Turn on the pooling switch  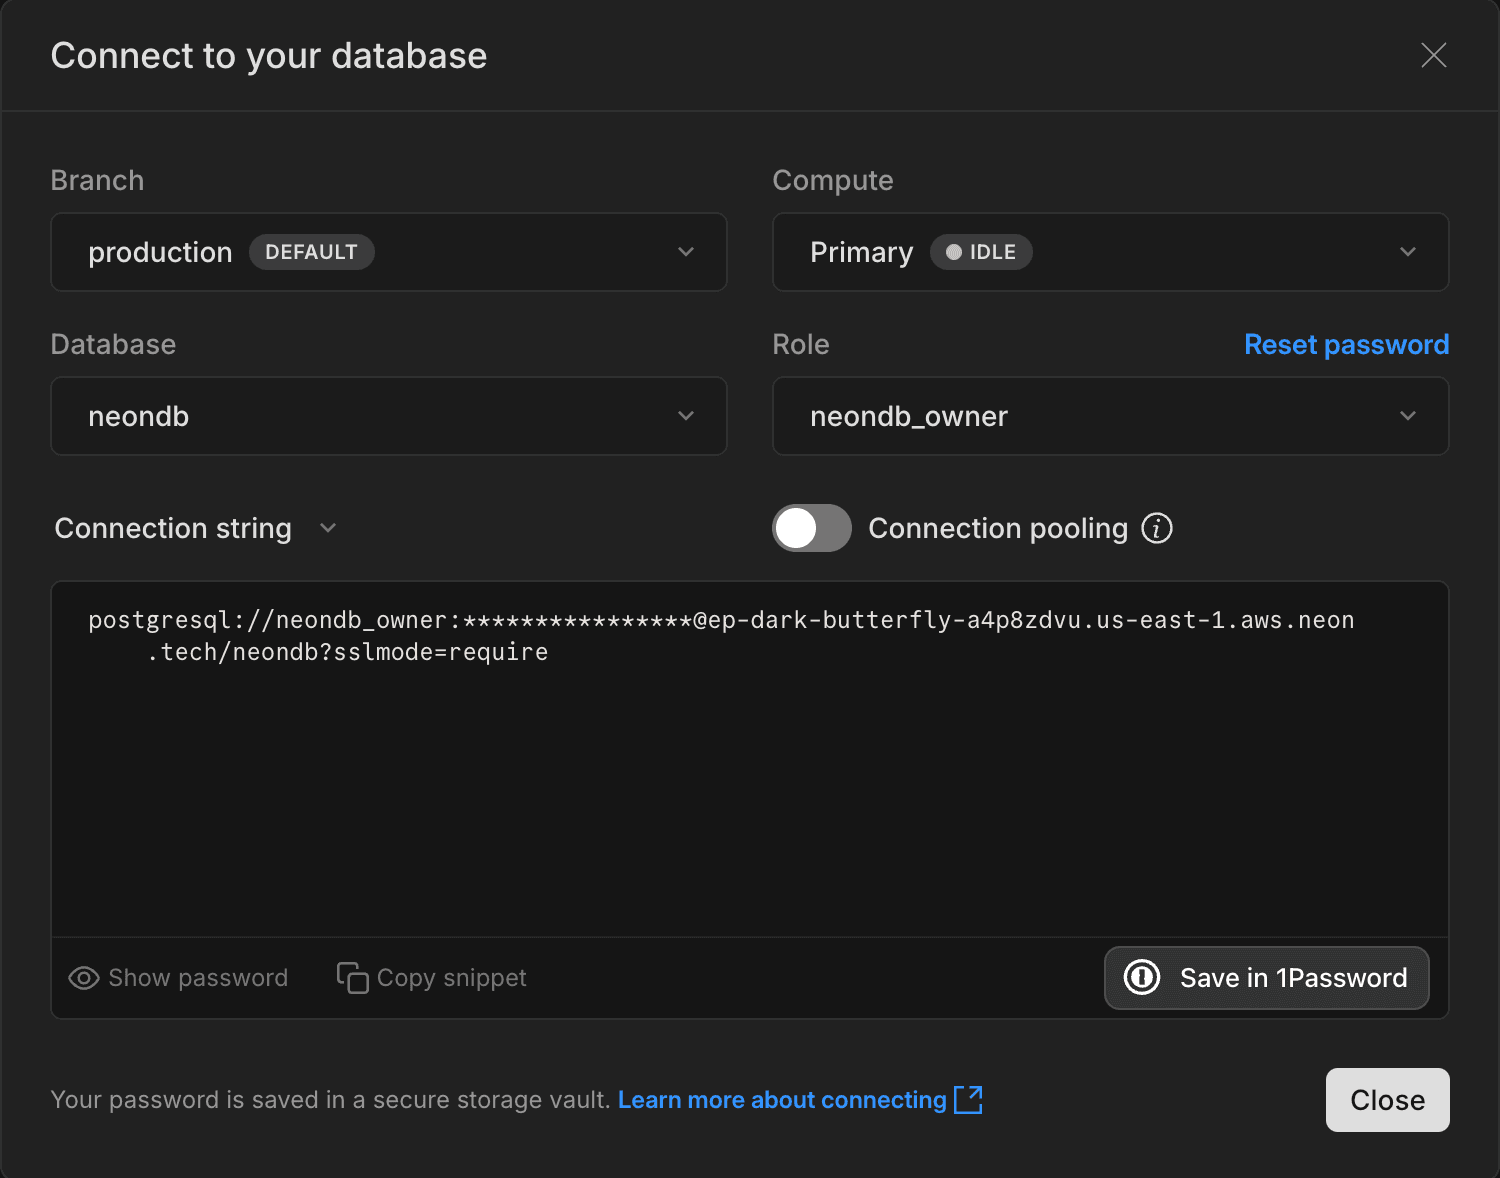(x=811, y=528)
